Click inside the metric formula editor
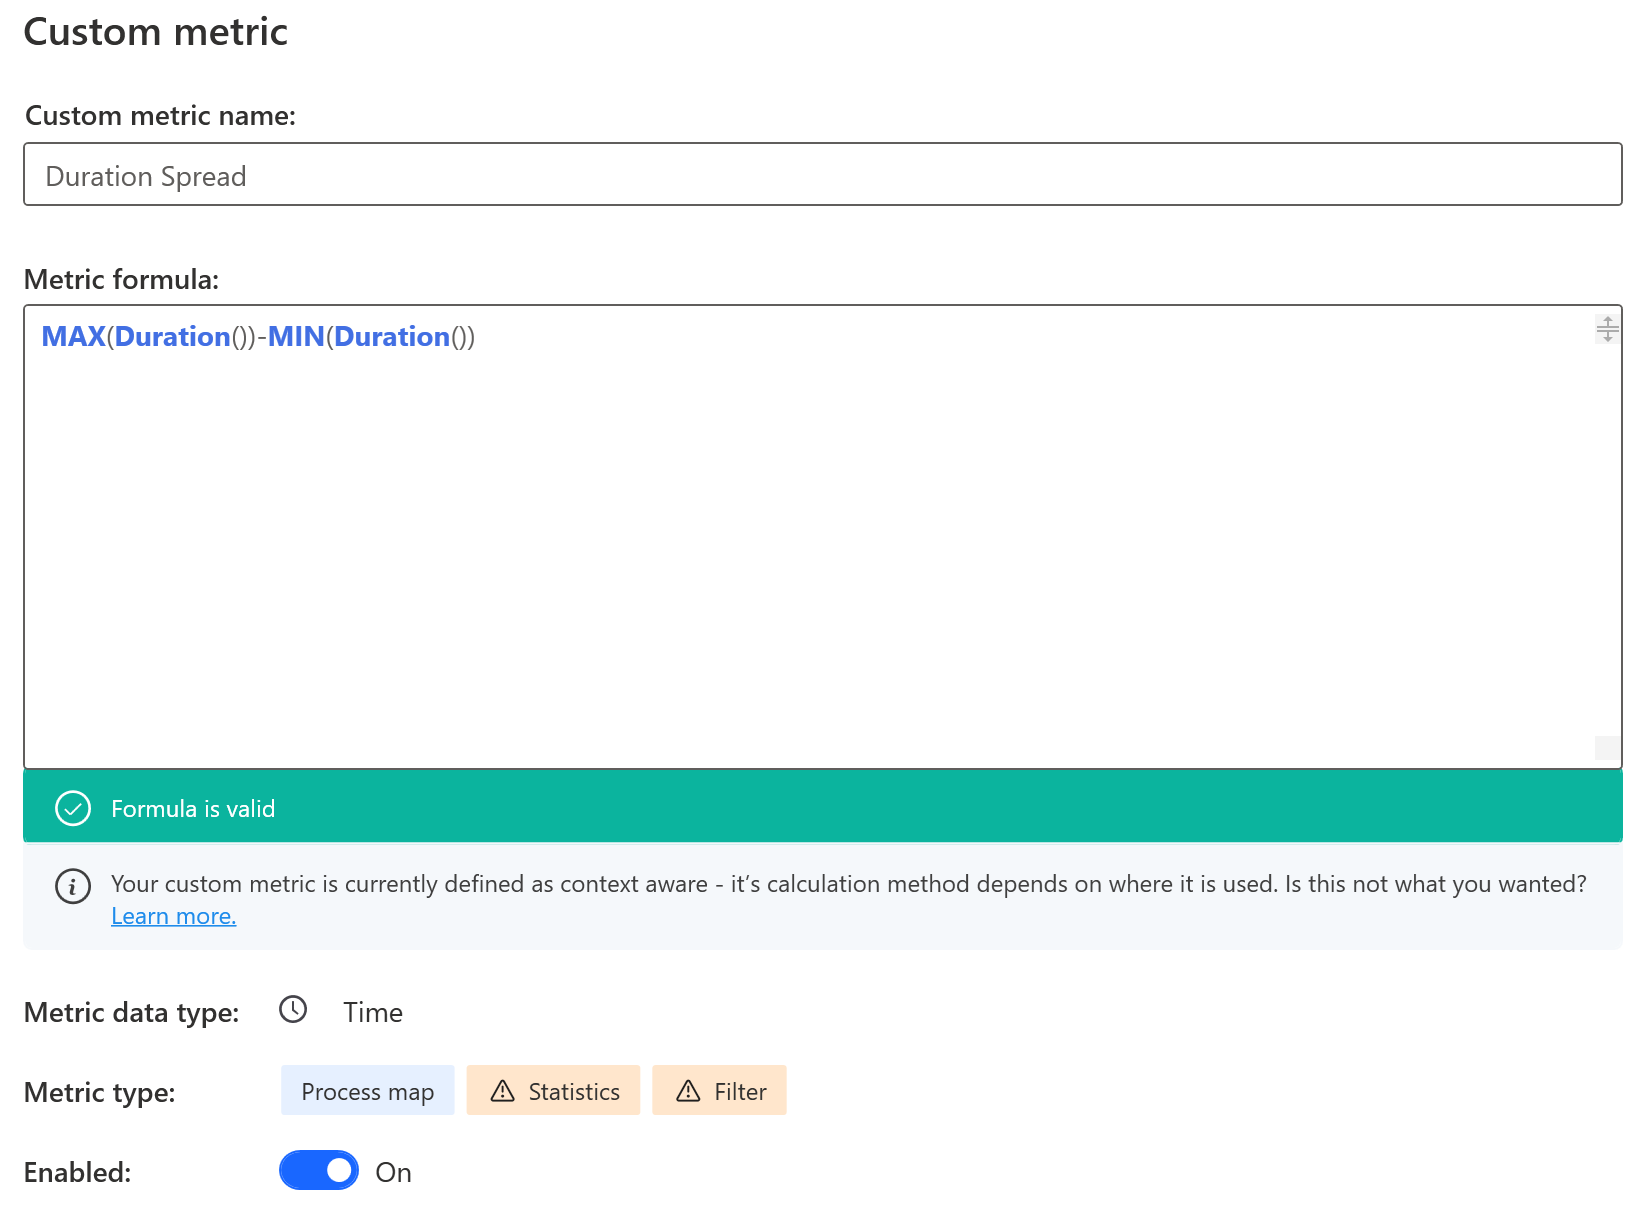Viewport: 1647px width, 1223px height. [x=700, y=500]
